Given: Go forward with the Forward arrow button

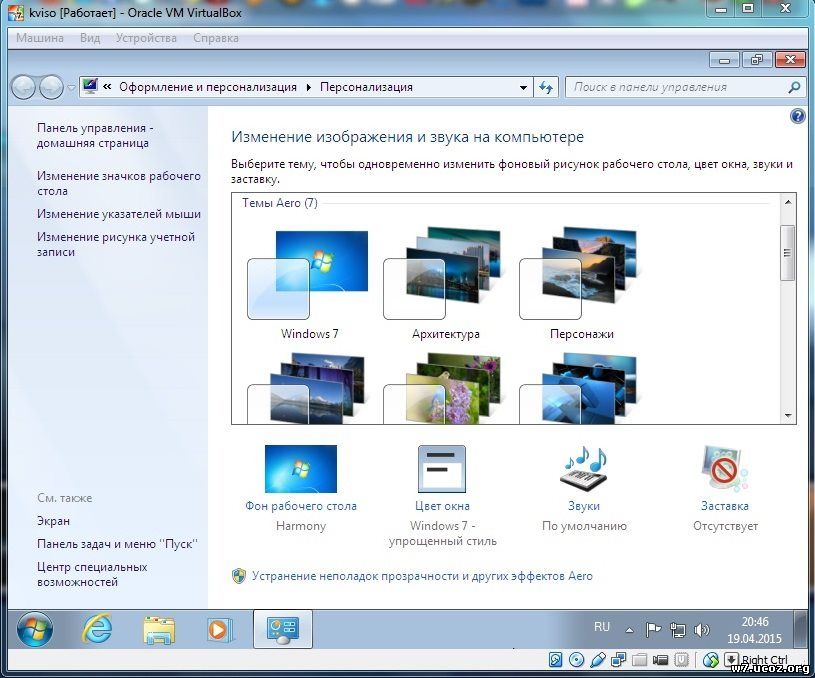Looking at the screenshot, I should tap(51, 87).
